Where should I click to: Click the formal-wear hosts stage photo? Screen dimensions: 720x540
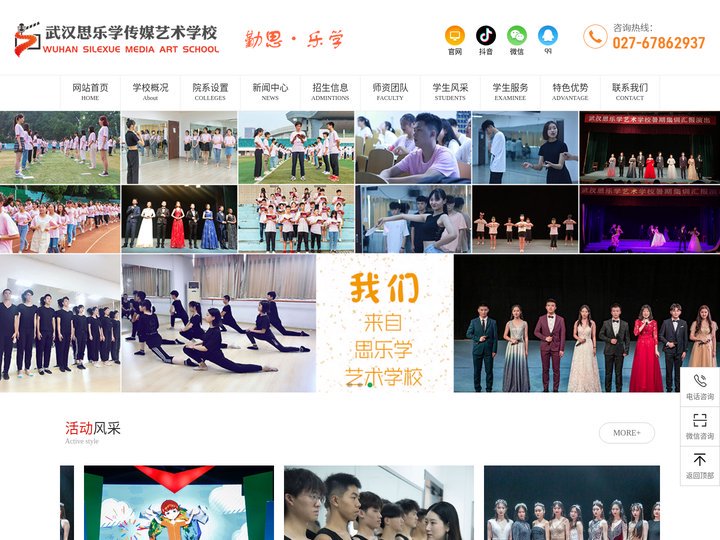click(587, 323)
